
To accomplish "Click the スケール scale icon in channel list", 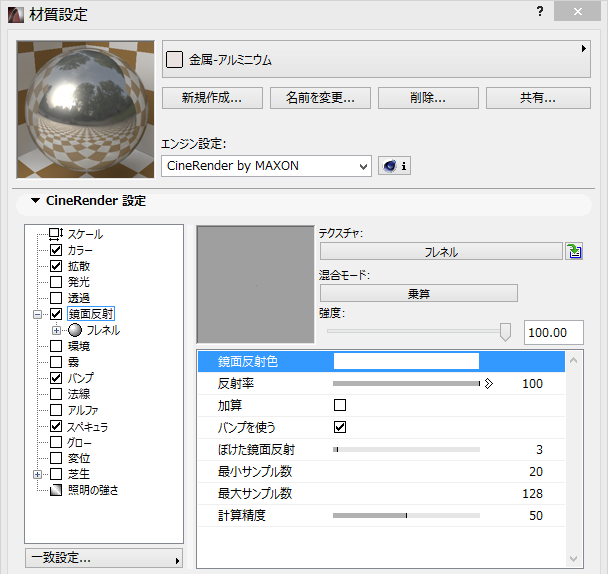I will (56, 234).
